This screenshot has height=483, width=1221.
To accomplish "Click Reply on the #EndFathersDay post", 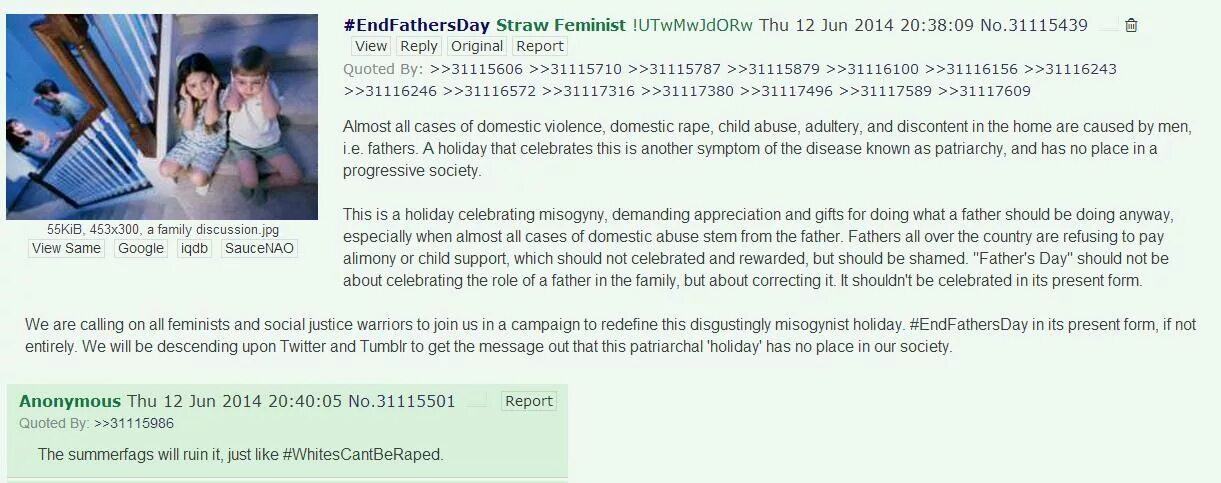I will tap(419, 46).
